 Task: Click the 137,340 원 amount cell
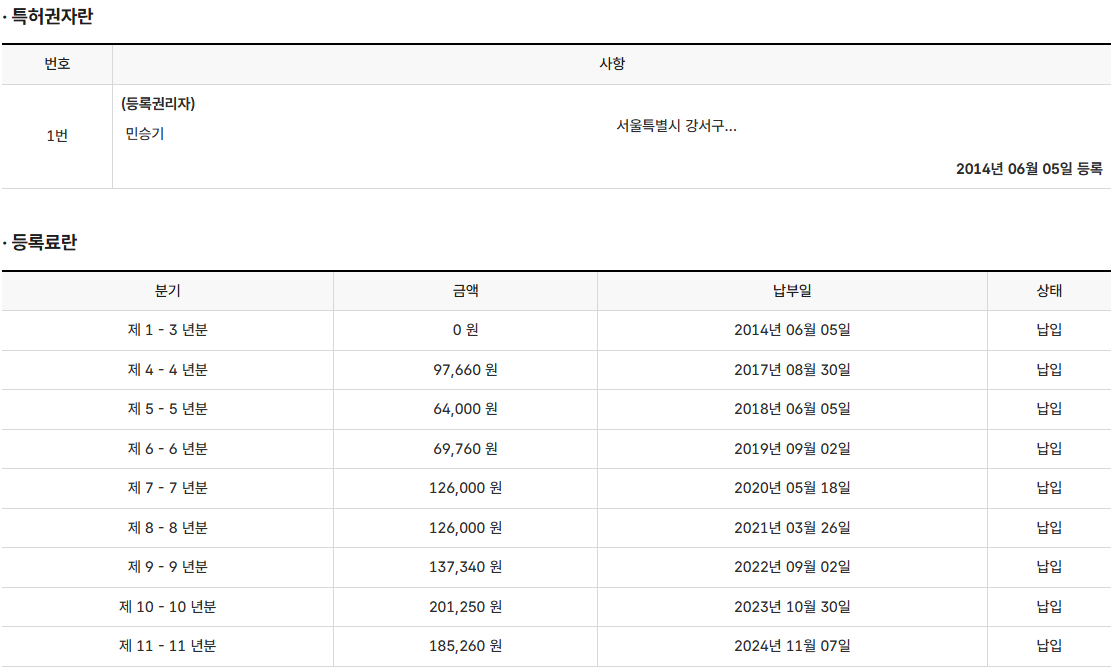tap(465, 567)
